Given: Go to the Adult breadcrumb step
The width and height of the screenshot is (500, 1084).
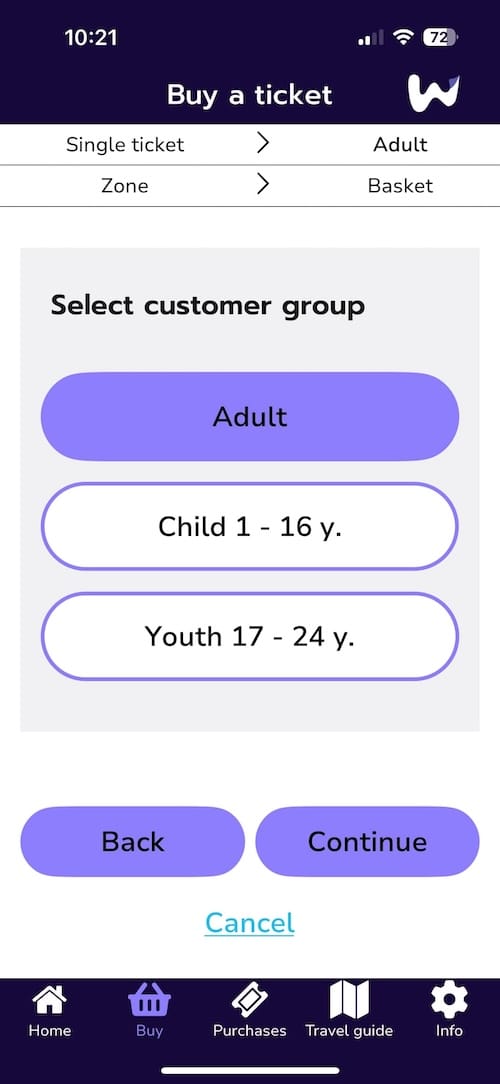Looking at the screenshot, I should (400, 144).
